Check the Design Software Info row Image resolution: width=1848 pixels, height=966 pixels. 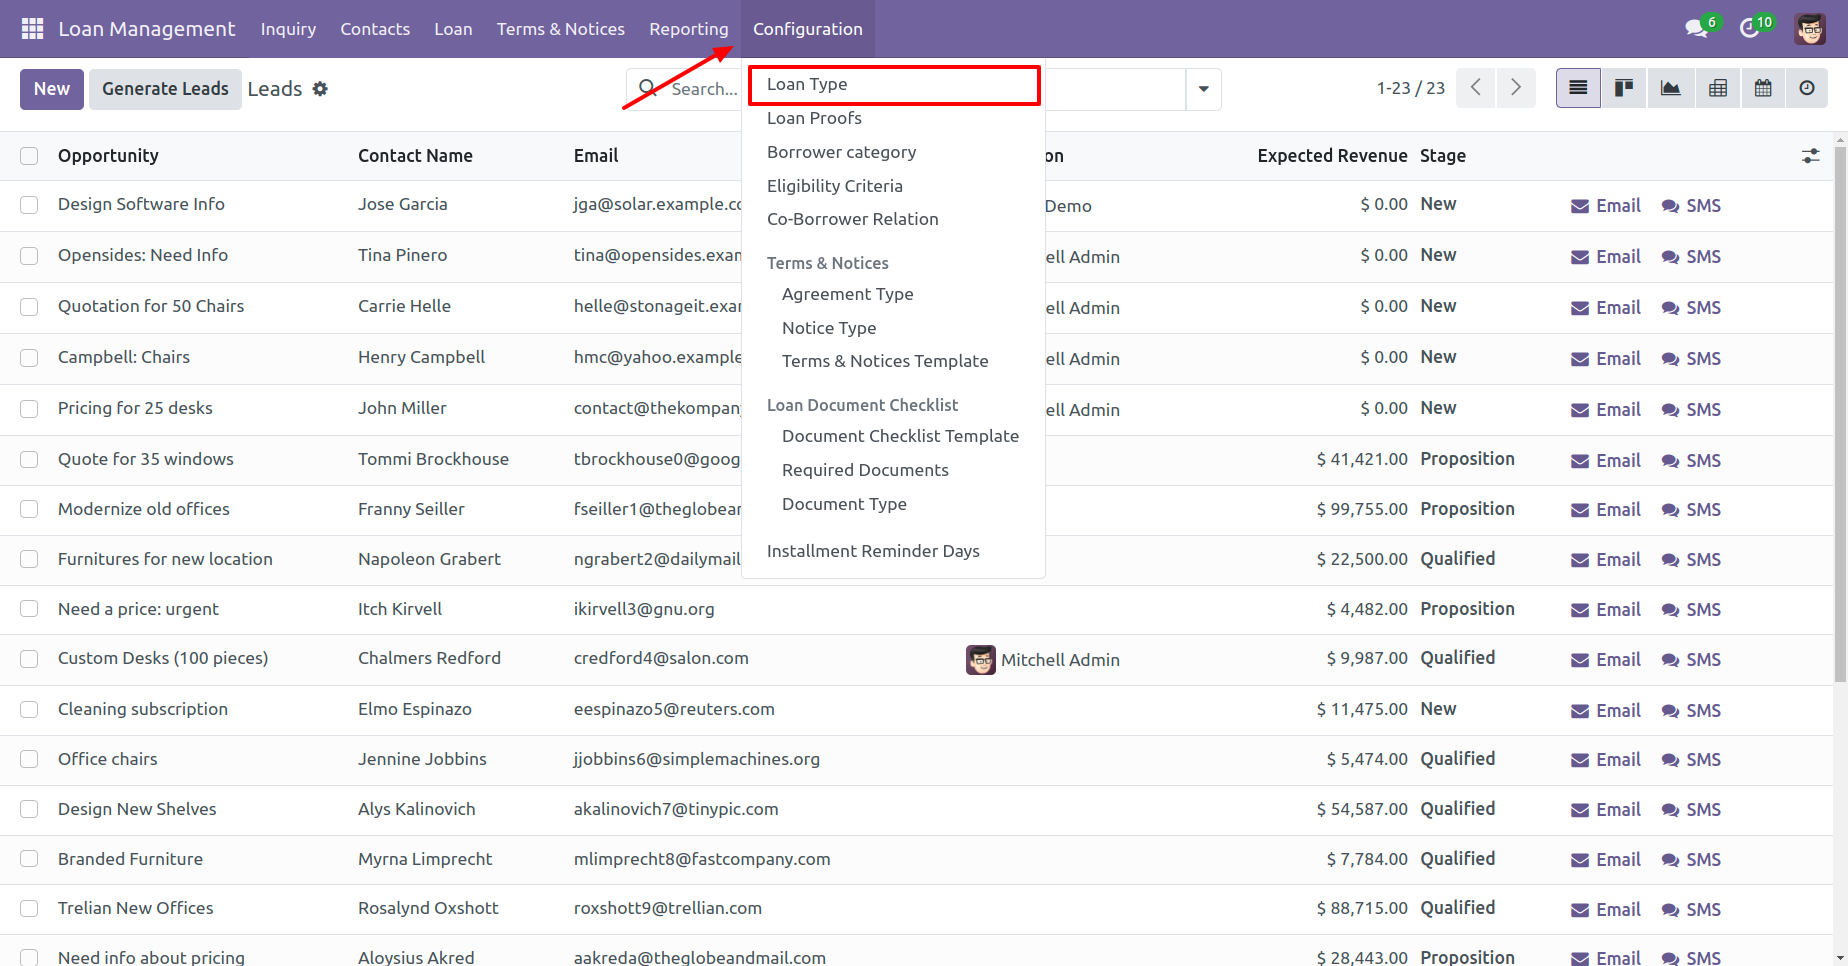[29, 205]
